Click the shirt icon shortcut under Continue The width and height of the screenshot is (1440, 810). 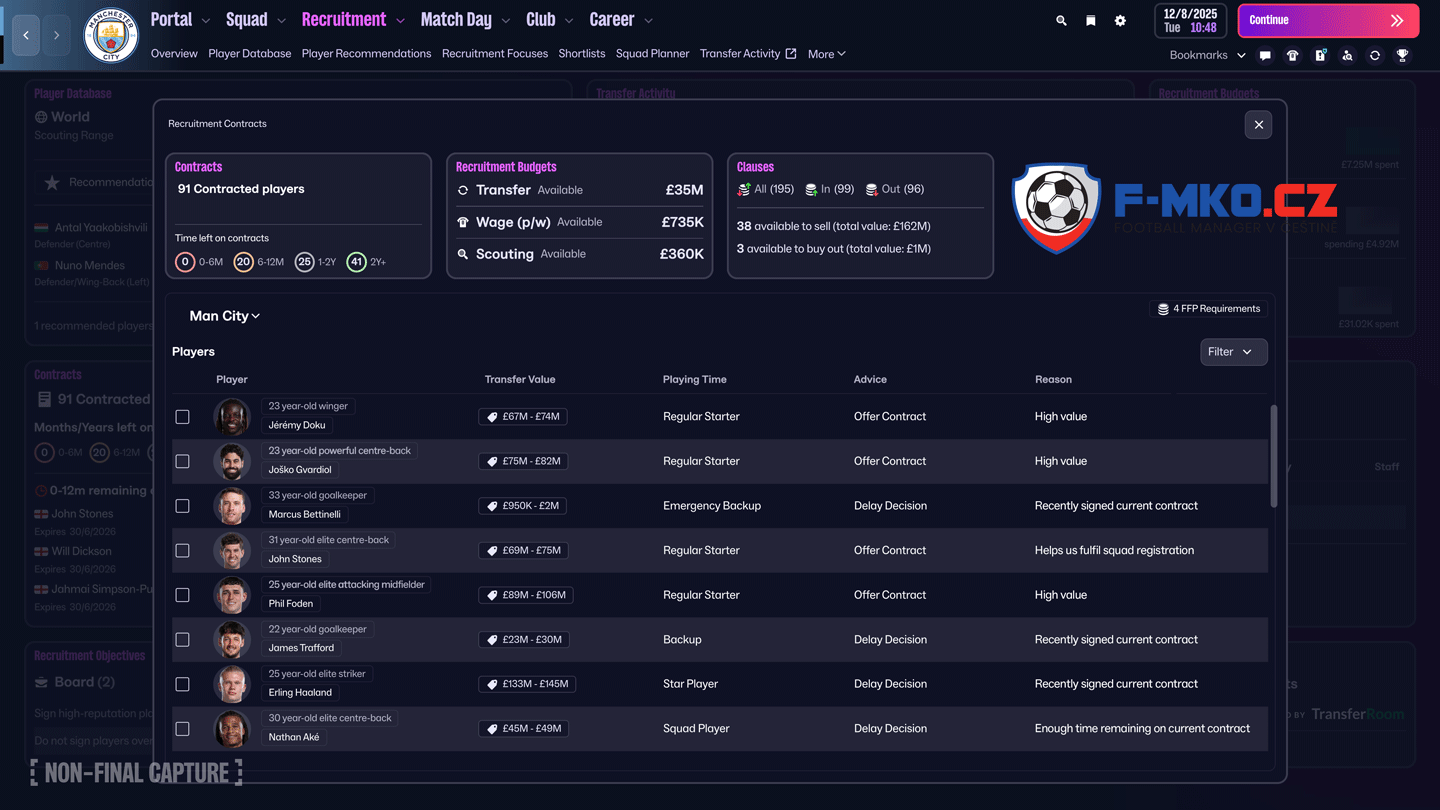pos(1292,56)
